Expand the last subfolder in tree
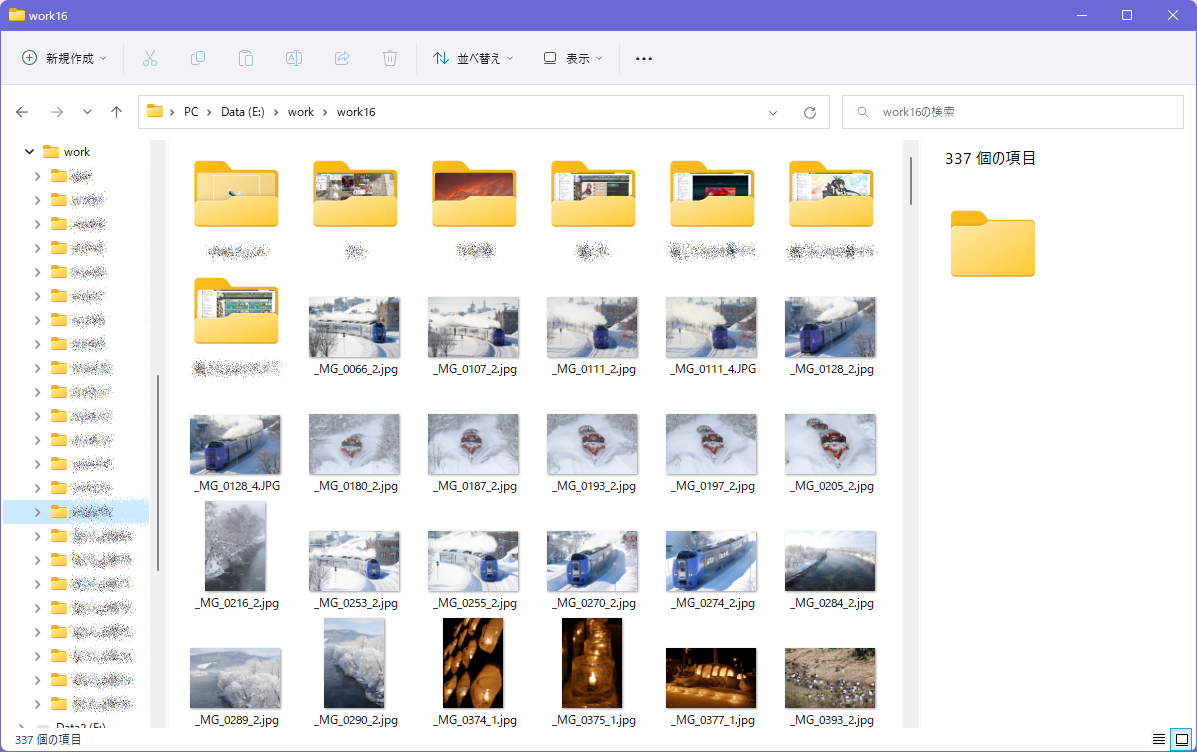Image resolution: width=1197 pixels, height=752 pixels. tap(37, 704)
